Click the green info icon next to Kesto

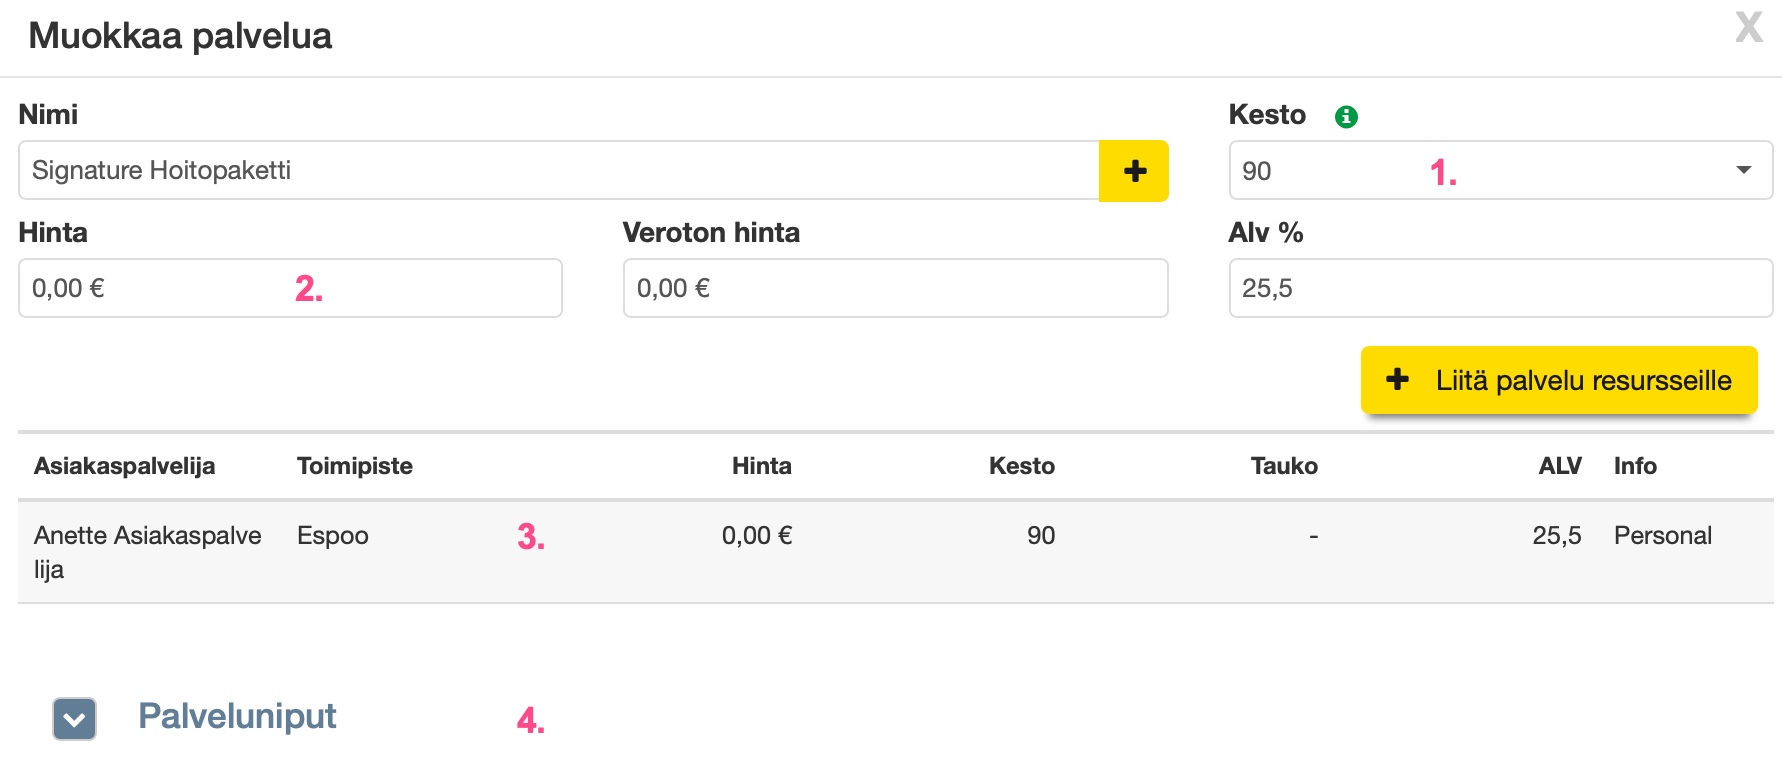coord(1346,117)
